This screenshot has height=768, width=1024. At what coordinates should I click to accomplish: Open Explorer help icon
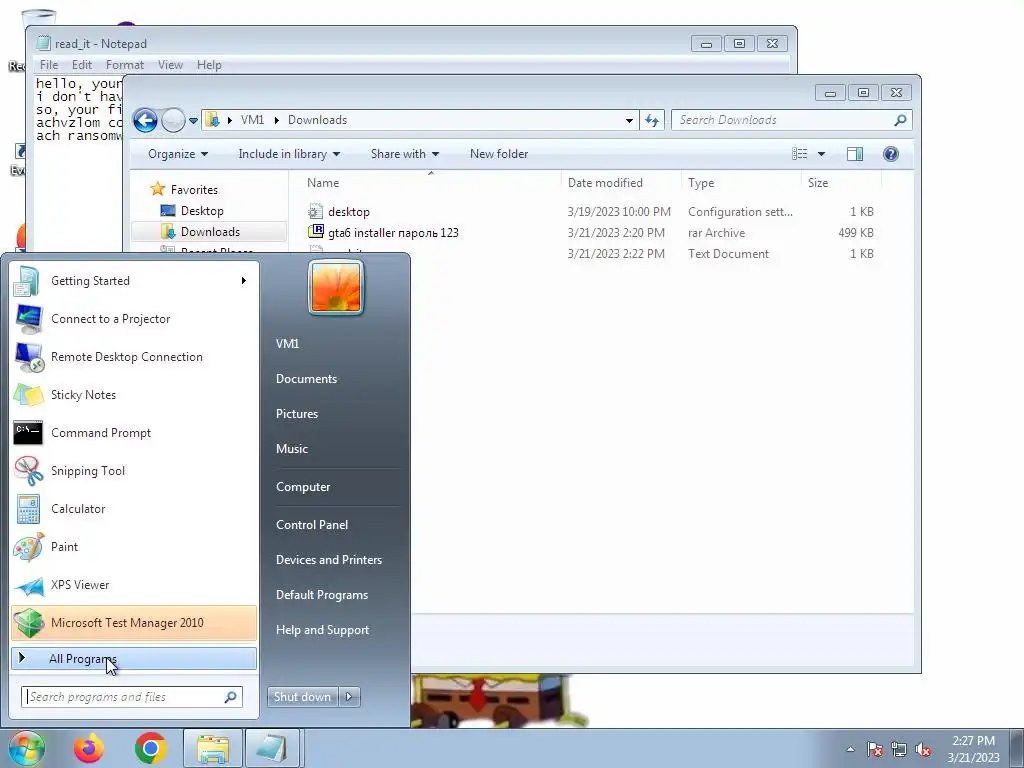coord(891,154)
